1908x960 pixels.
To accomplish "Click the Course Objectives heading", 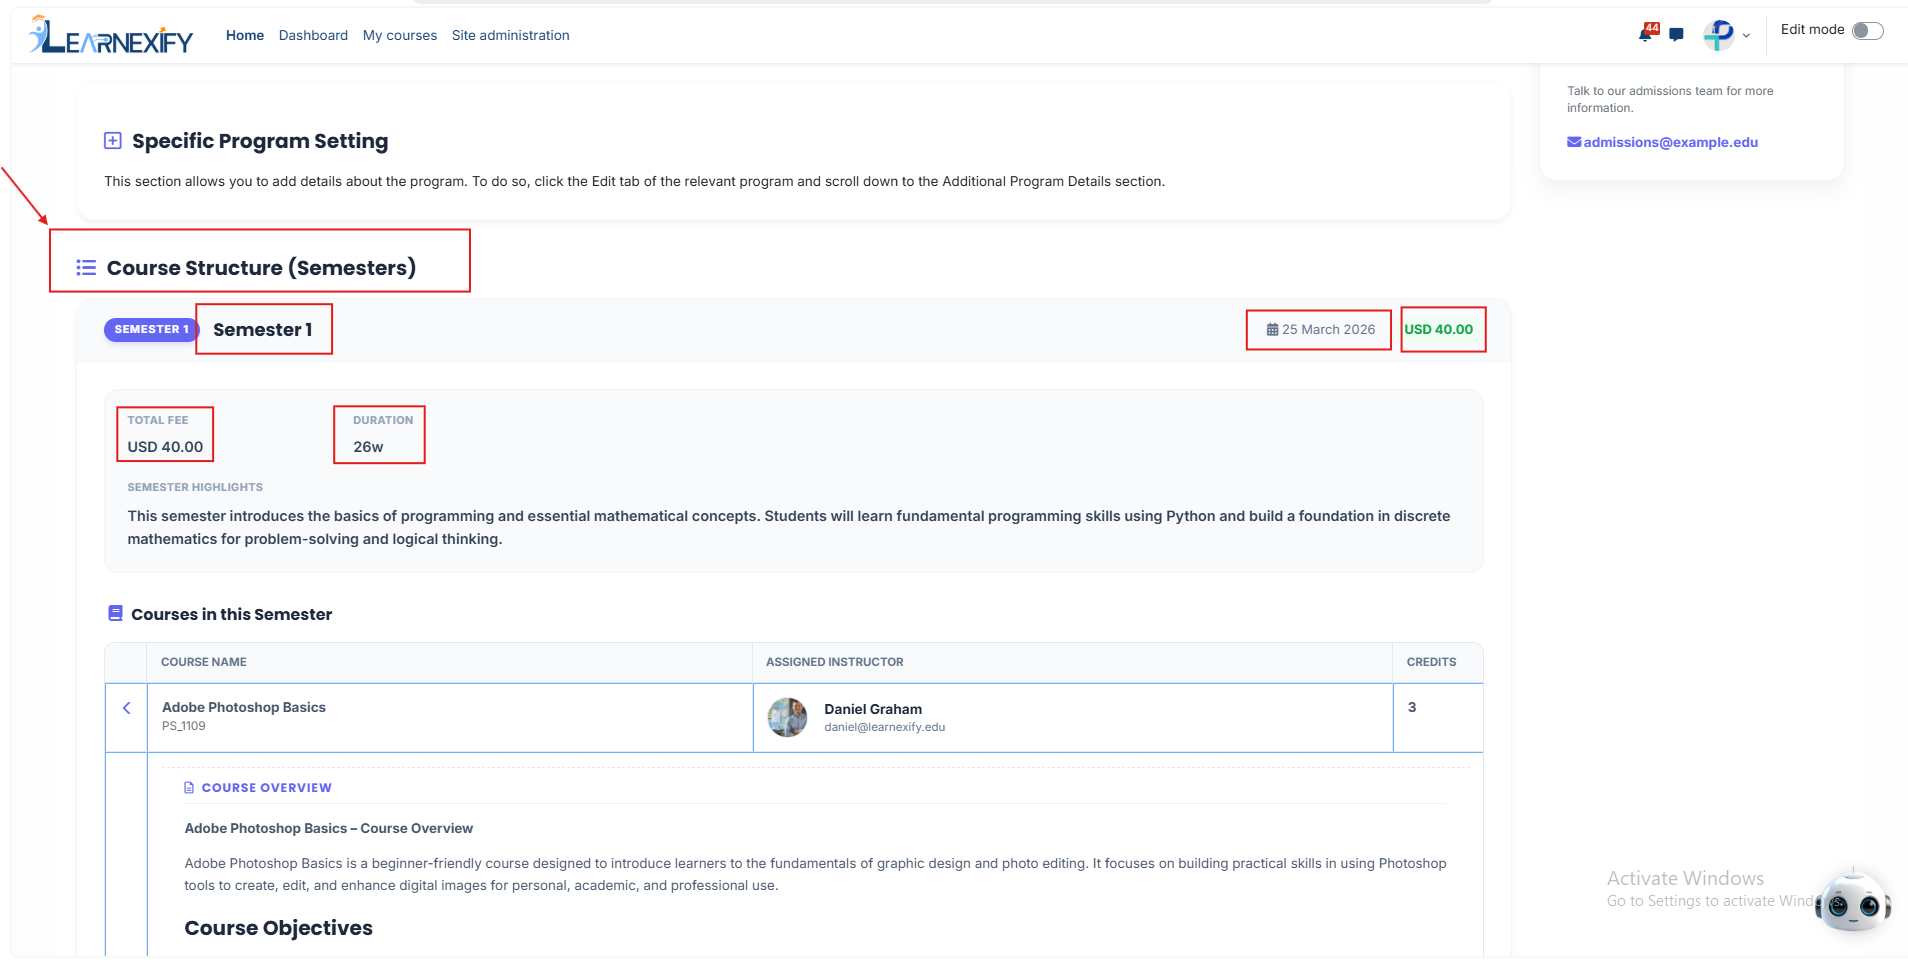I will (x=279, y=928).
